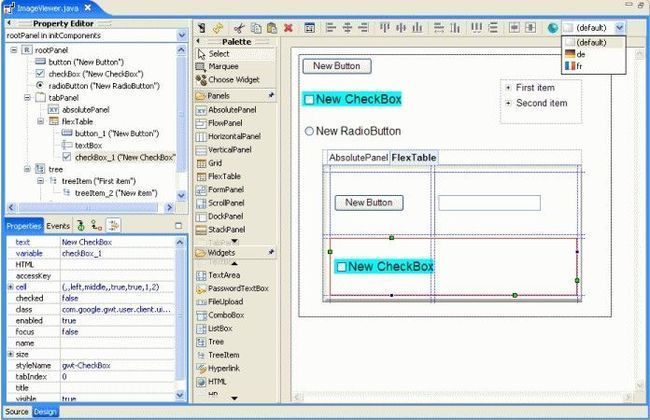Click the center horizontally in window icon

pos(514,28)
